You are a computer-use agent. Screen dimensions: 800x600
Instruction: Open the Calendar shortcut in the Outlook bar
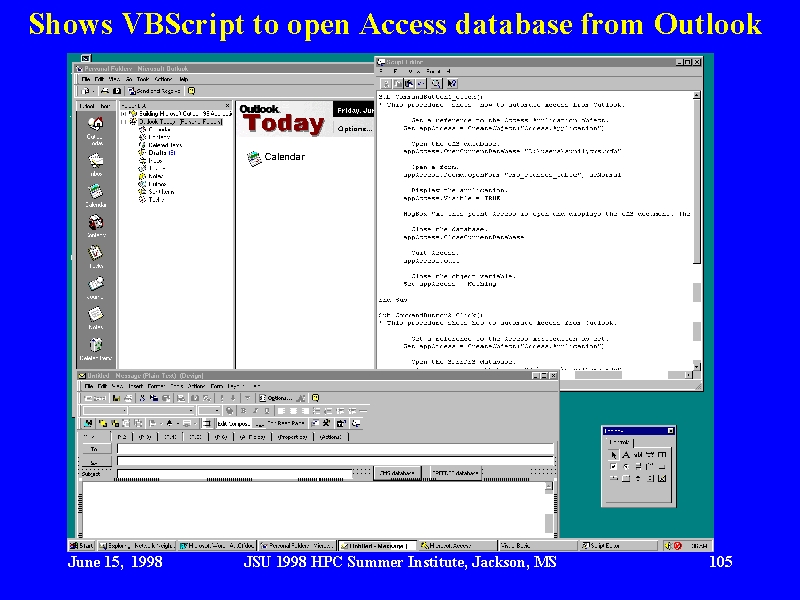click(95, 195)
